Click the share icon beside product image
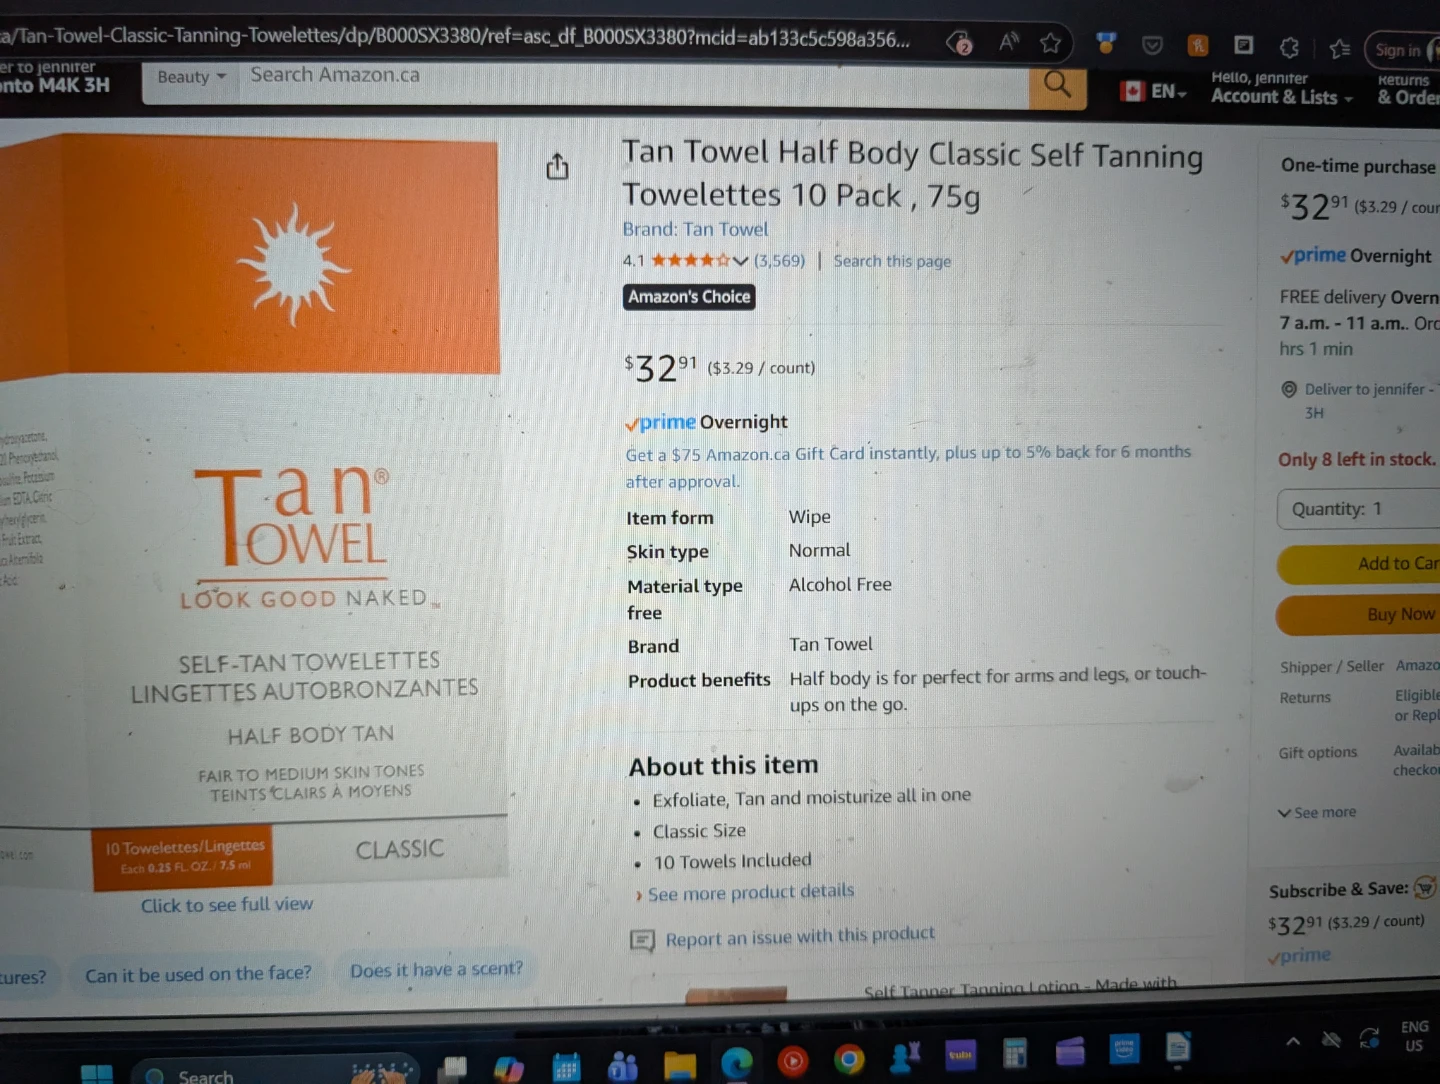The width and height of the screenshot is (1440, 1084). (557, 166)
